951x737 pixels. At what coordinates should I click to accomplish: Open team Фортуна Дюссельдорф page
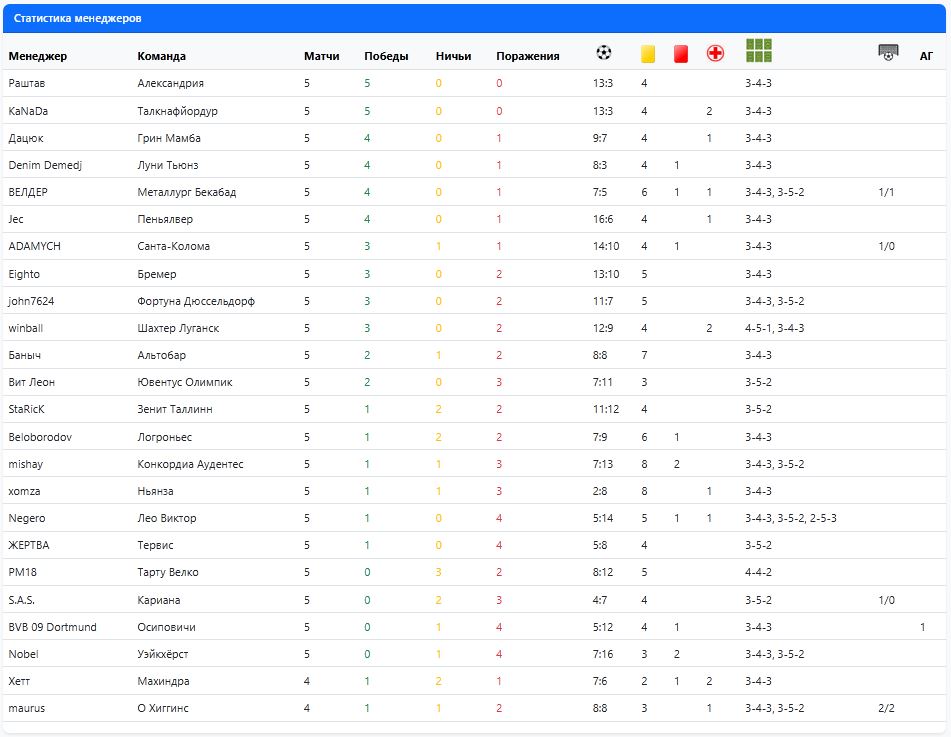tap(195, 301)
